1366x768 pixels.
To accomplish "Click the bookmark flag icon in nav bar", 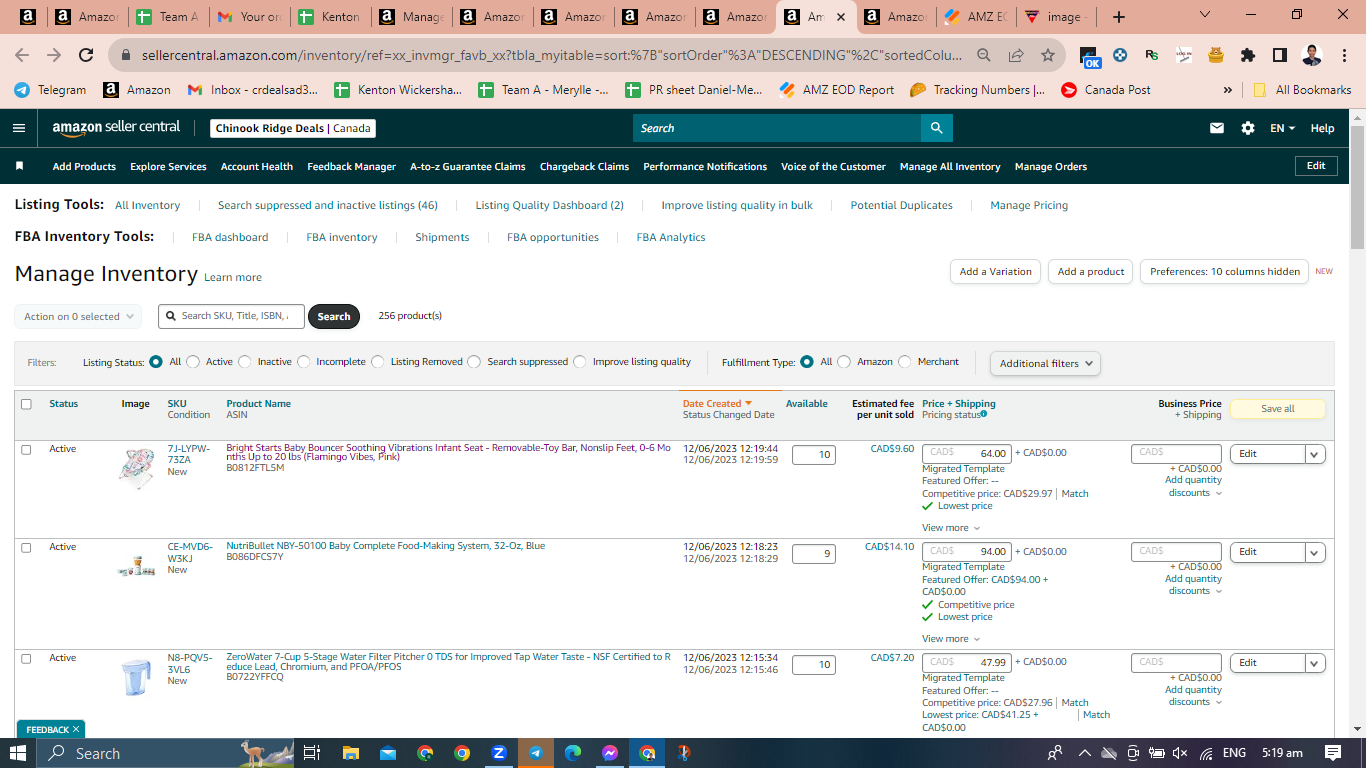I will (19, 166).
